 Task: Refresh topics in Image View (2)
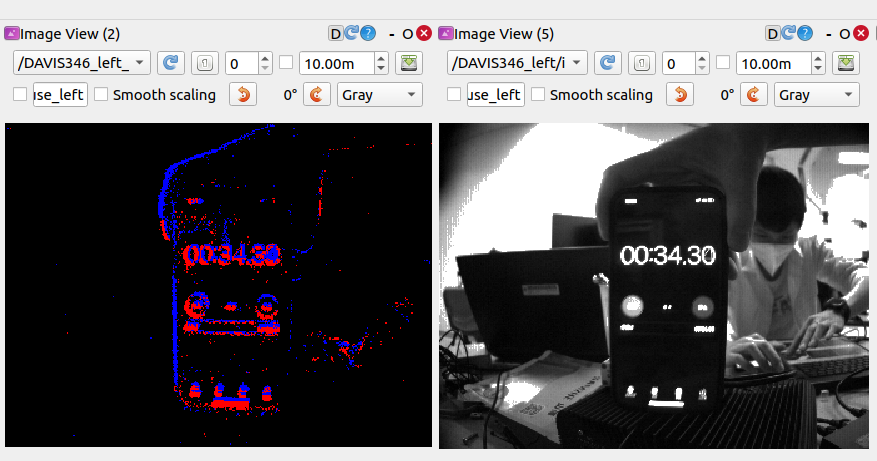click(x=171, y=63)
